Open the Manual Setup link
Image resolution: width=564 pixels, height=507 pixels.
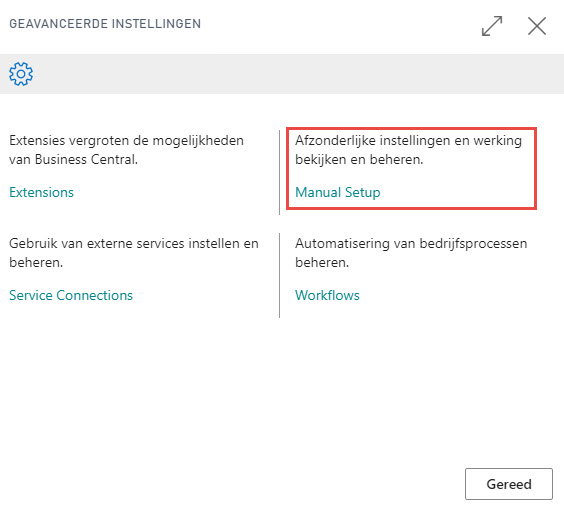click(x=337, y=192)
